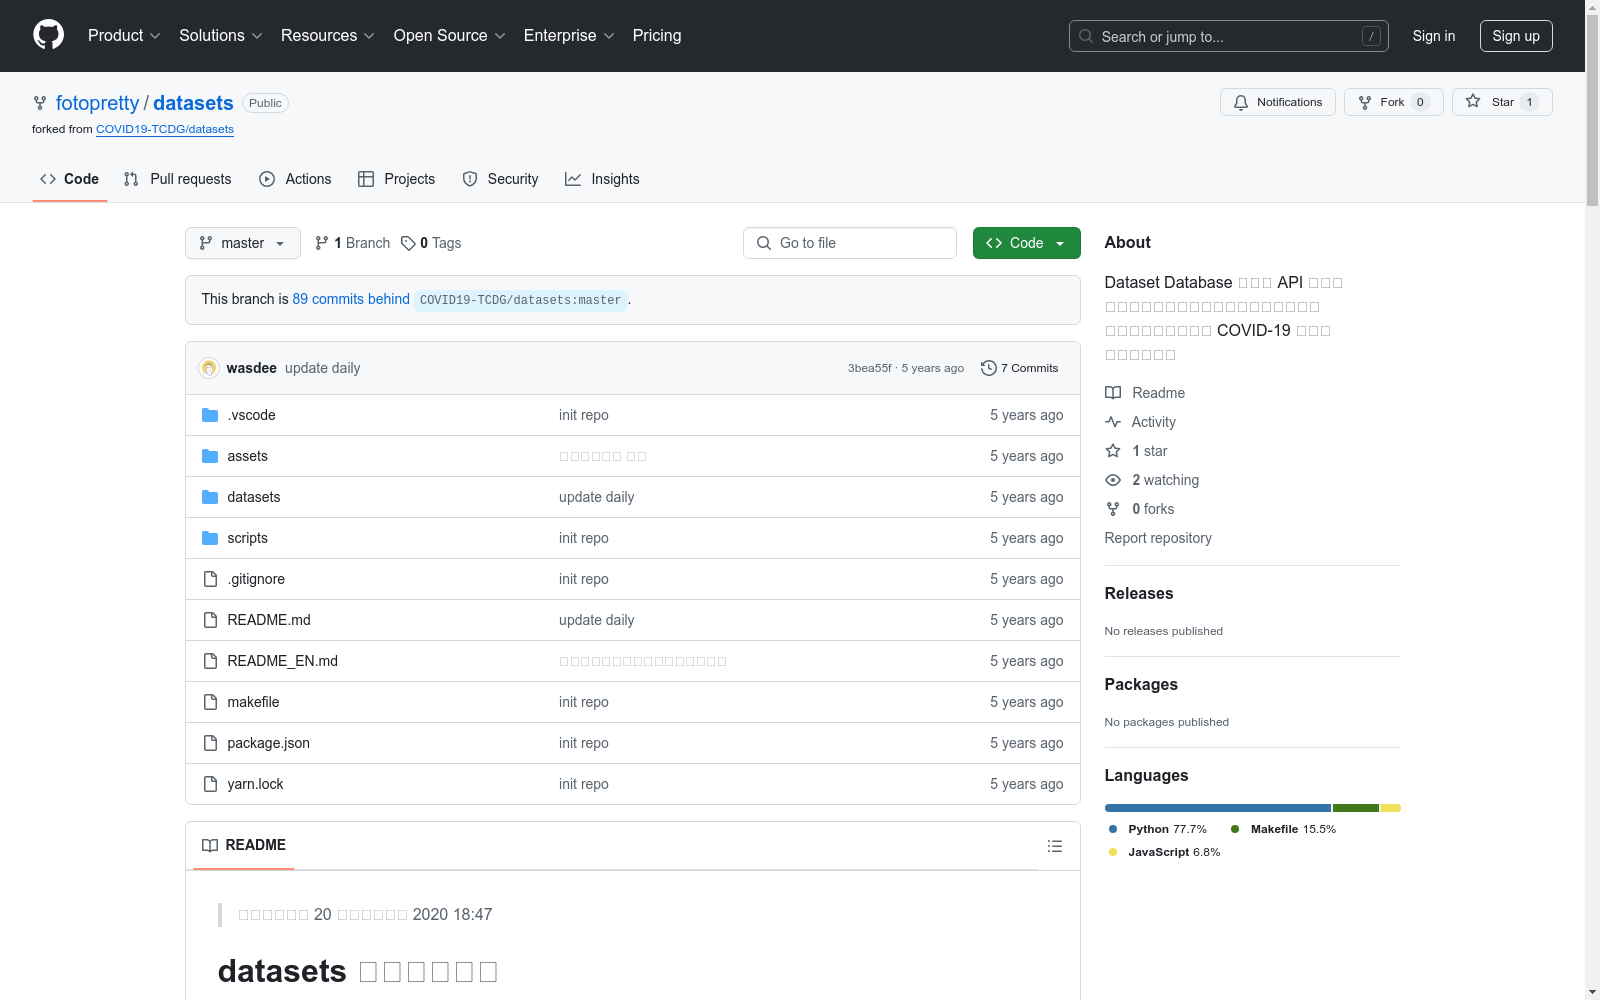The height and width of the screenshot is (1000, 1600).
Task: Click the tag icon beside 0 Tags
Action: (408, 243)
